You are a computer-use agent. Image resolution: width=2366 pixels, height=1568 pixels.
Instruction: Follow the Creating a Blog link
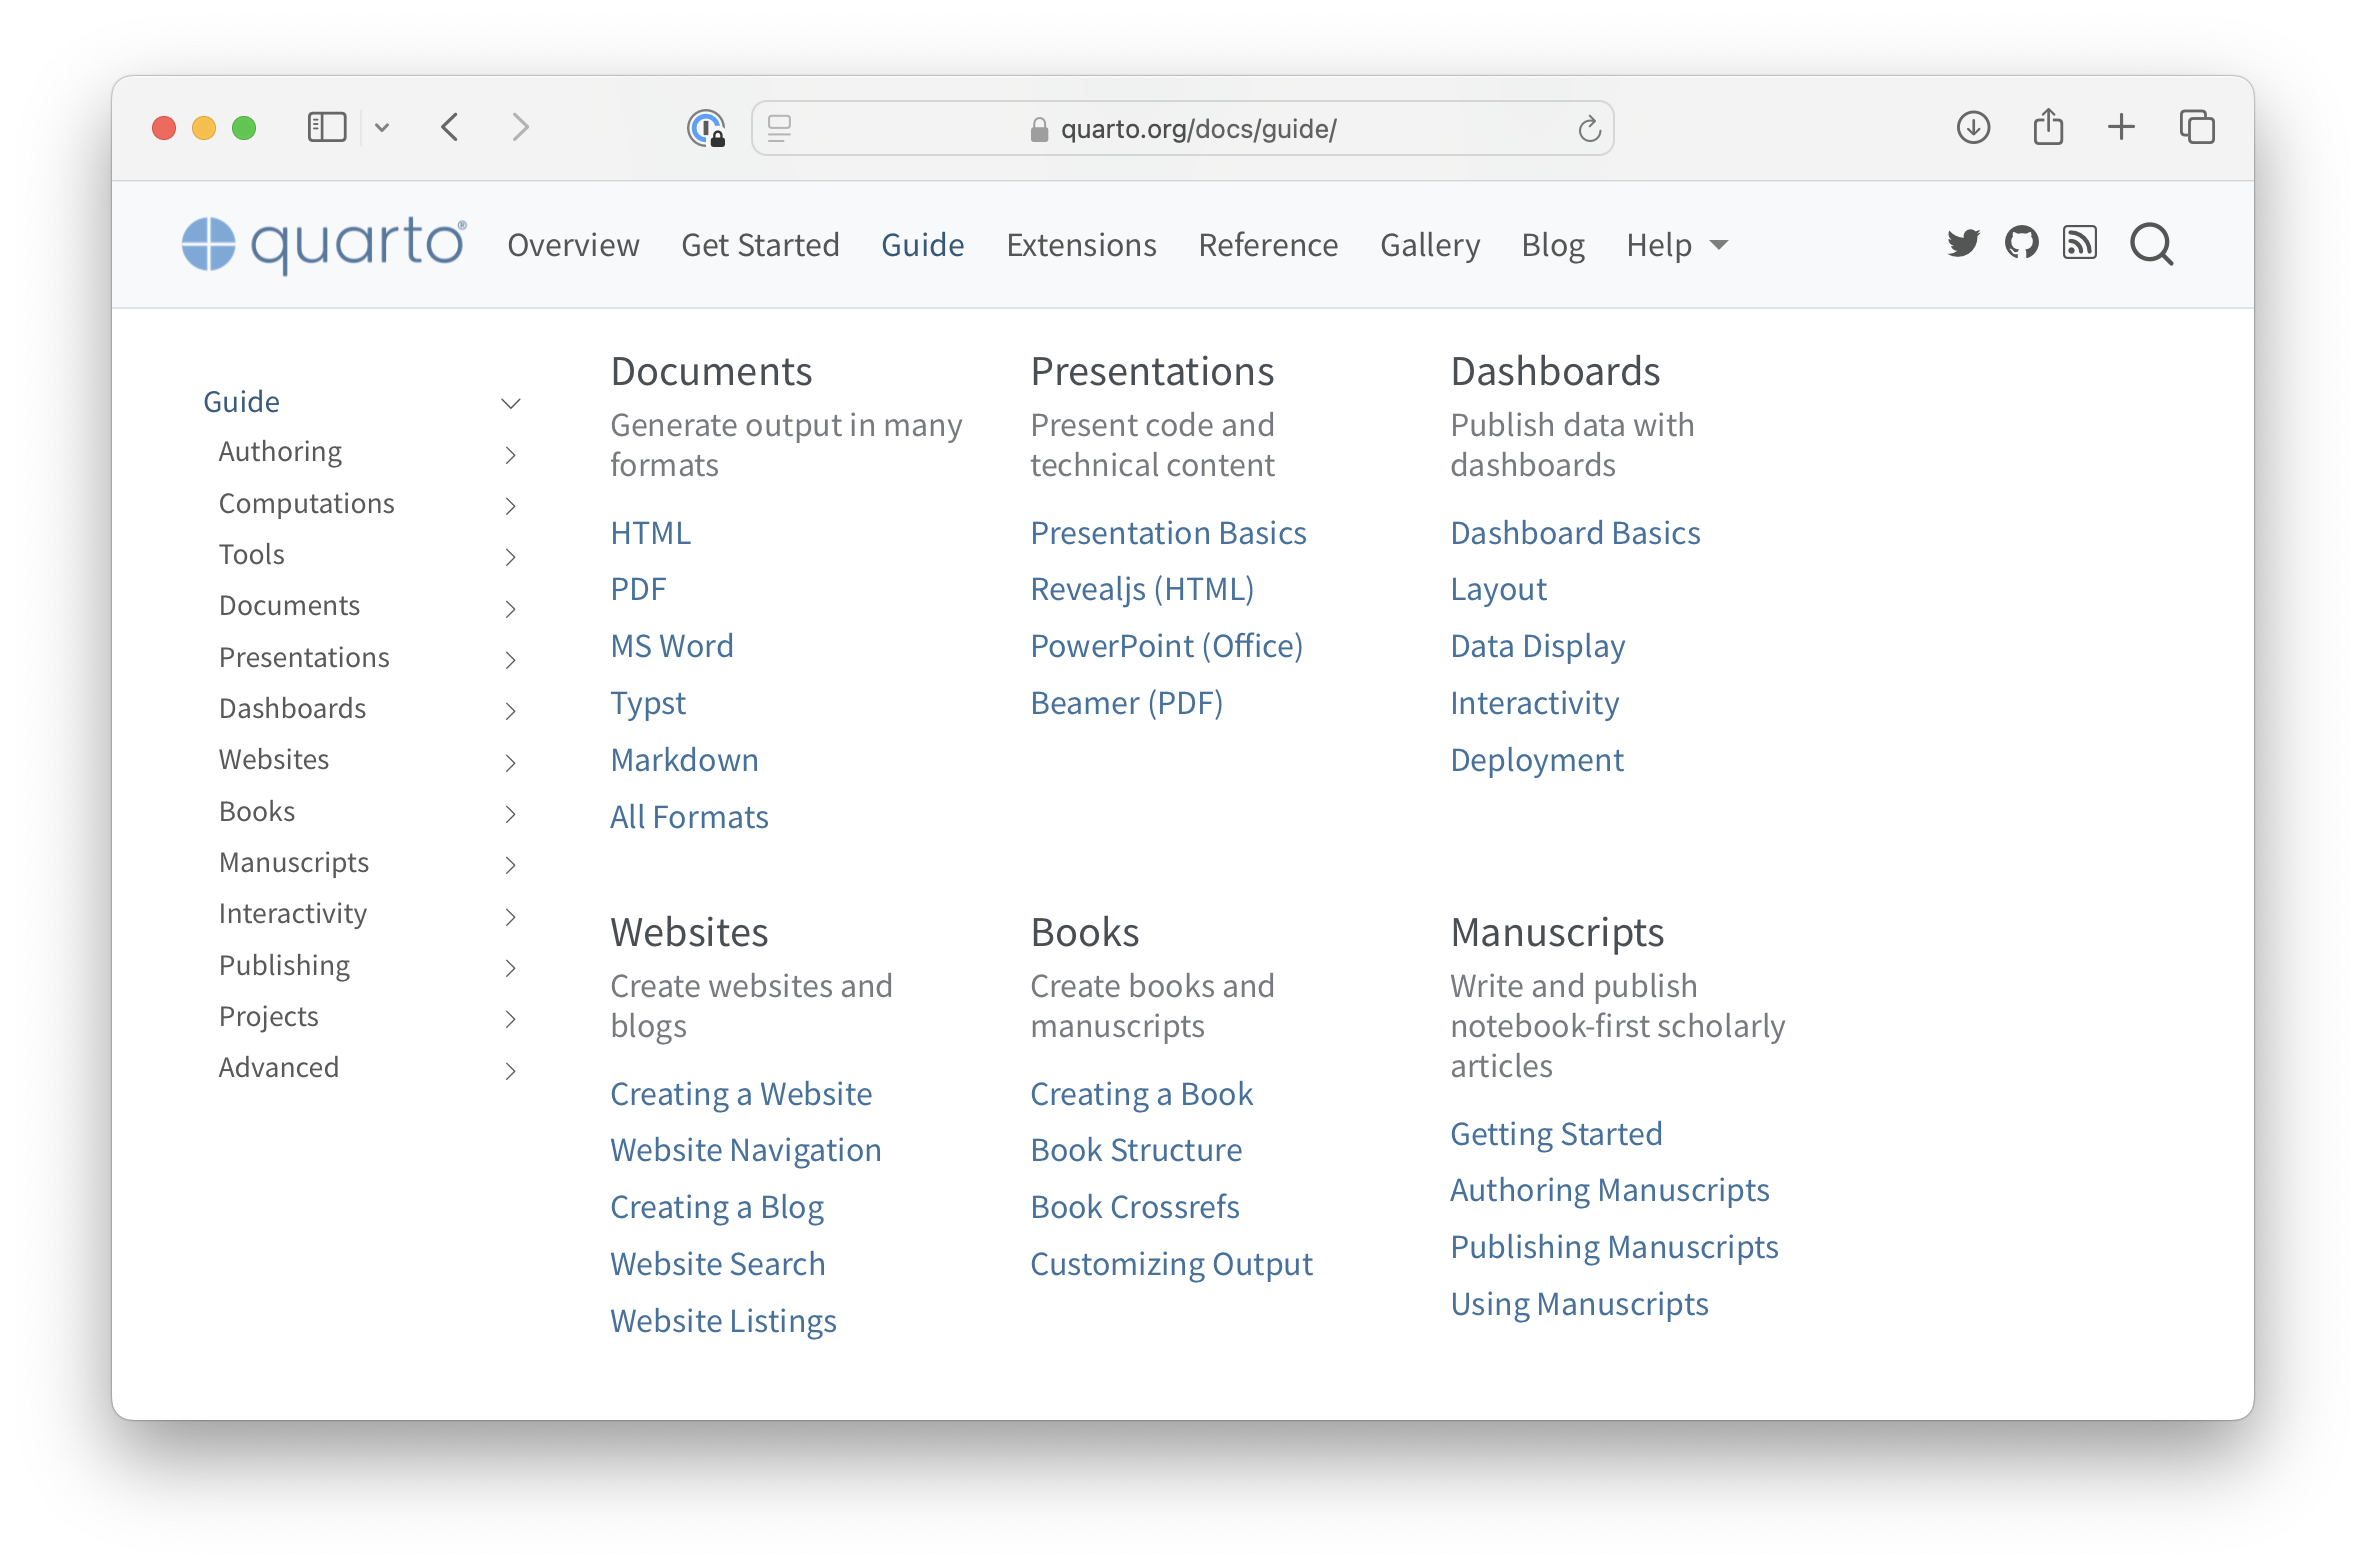717,1207
